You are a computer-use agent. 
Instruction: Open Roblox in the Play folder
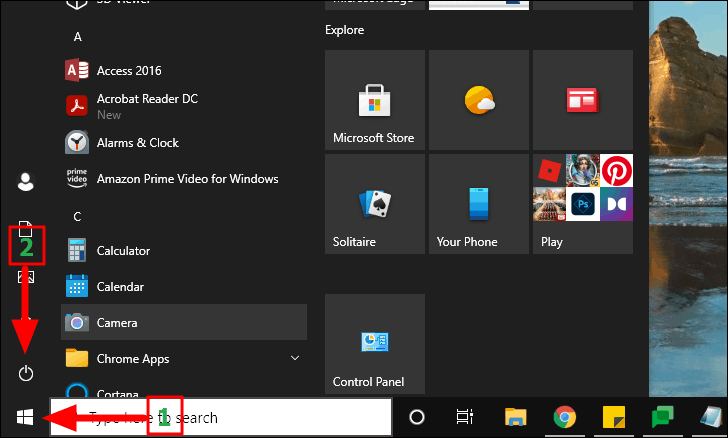(x=549, y=170)
